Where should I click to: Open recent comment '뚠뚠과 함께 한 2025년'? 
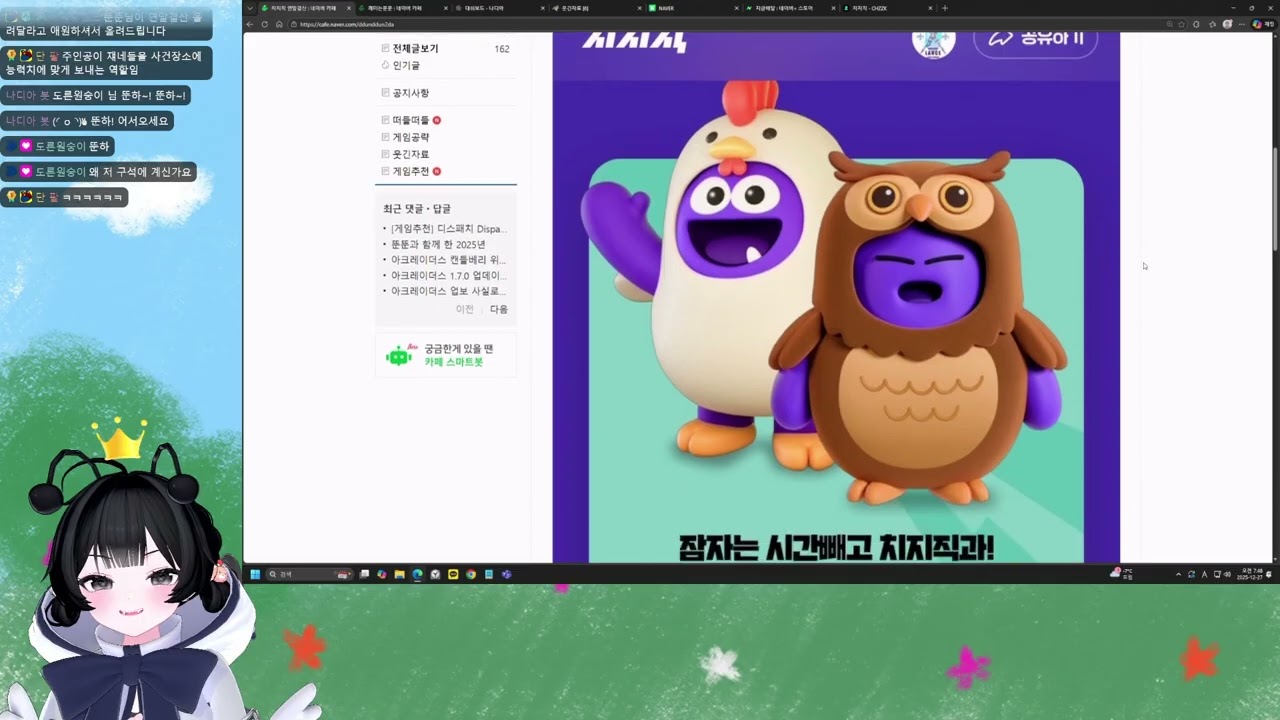pos(438,244)
